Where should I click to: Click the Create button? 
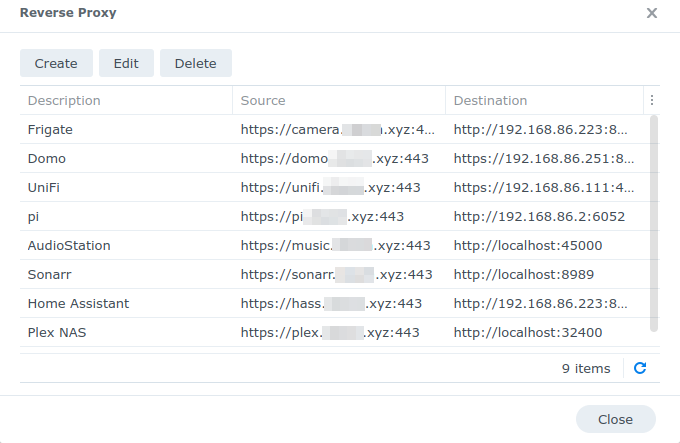pos(56,63)
